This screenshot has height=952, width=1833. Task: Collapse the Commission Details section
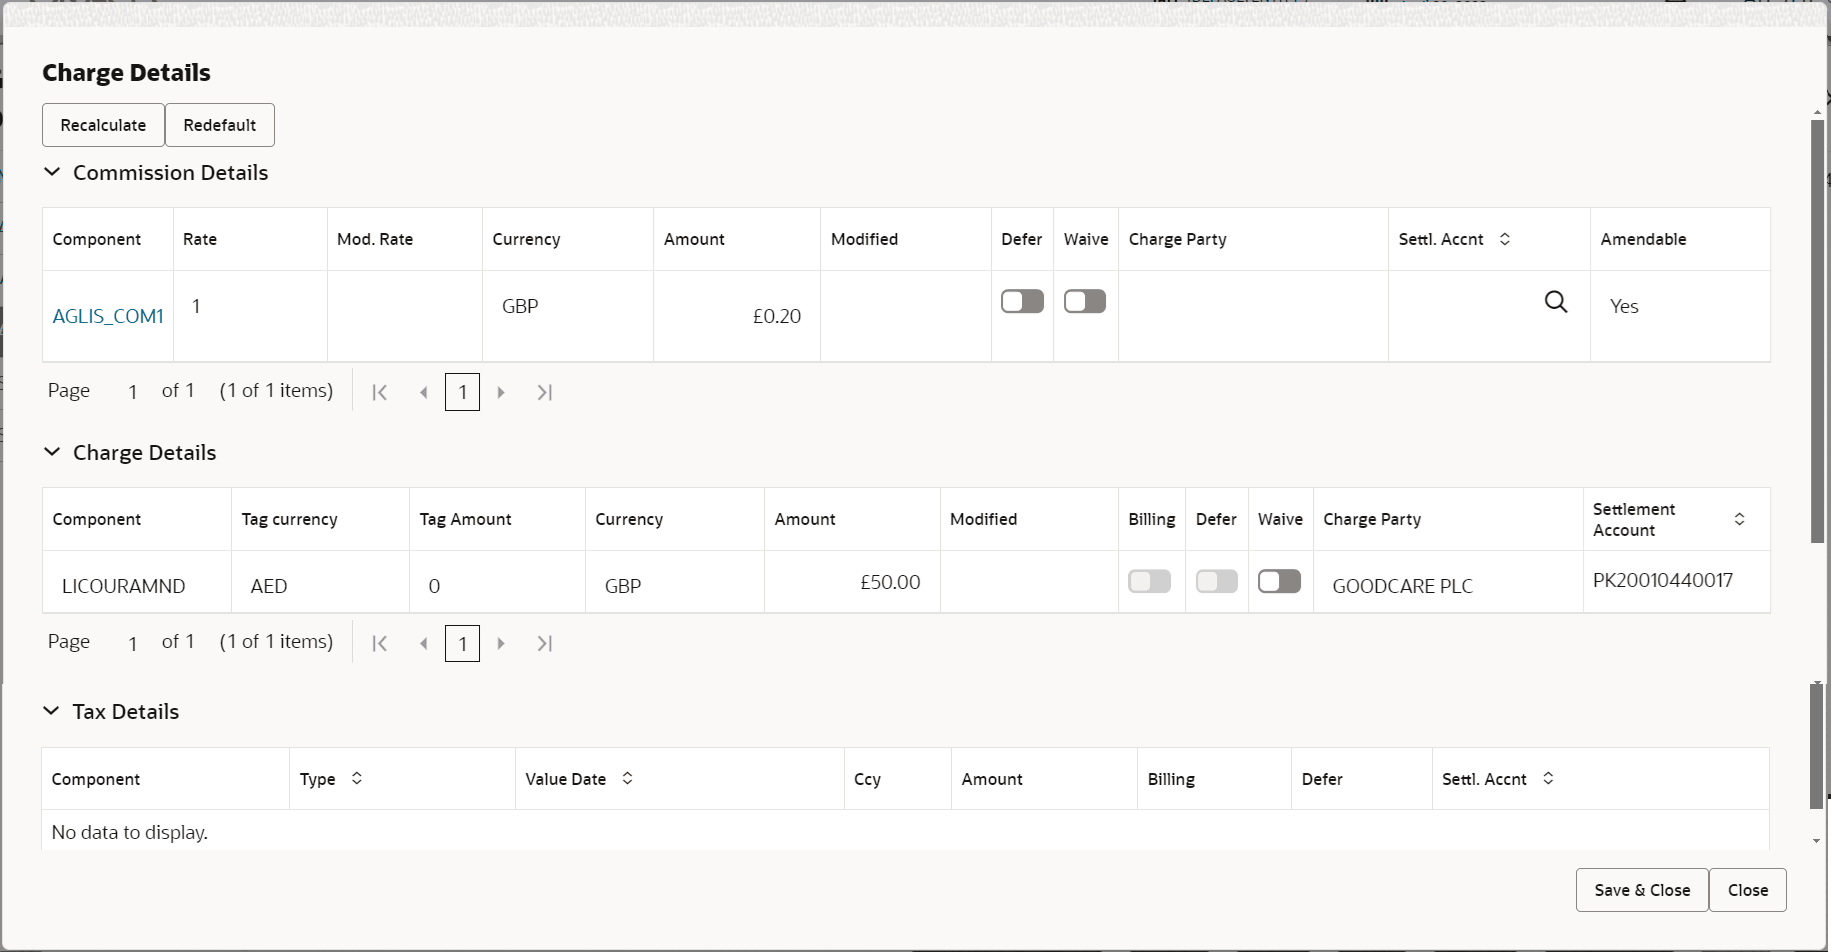52,172
